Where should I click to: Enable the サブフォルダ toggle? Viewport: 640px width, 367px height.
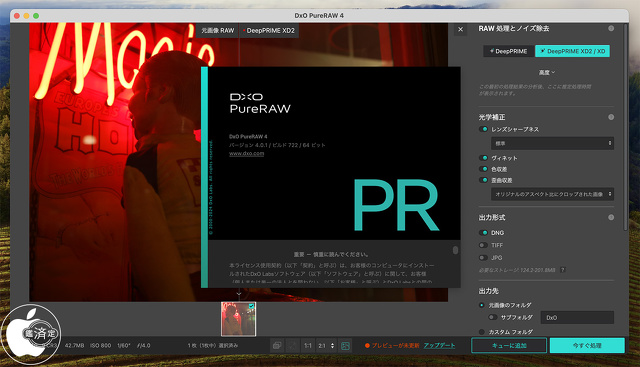493,317
